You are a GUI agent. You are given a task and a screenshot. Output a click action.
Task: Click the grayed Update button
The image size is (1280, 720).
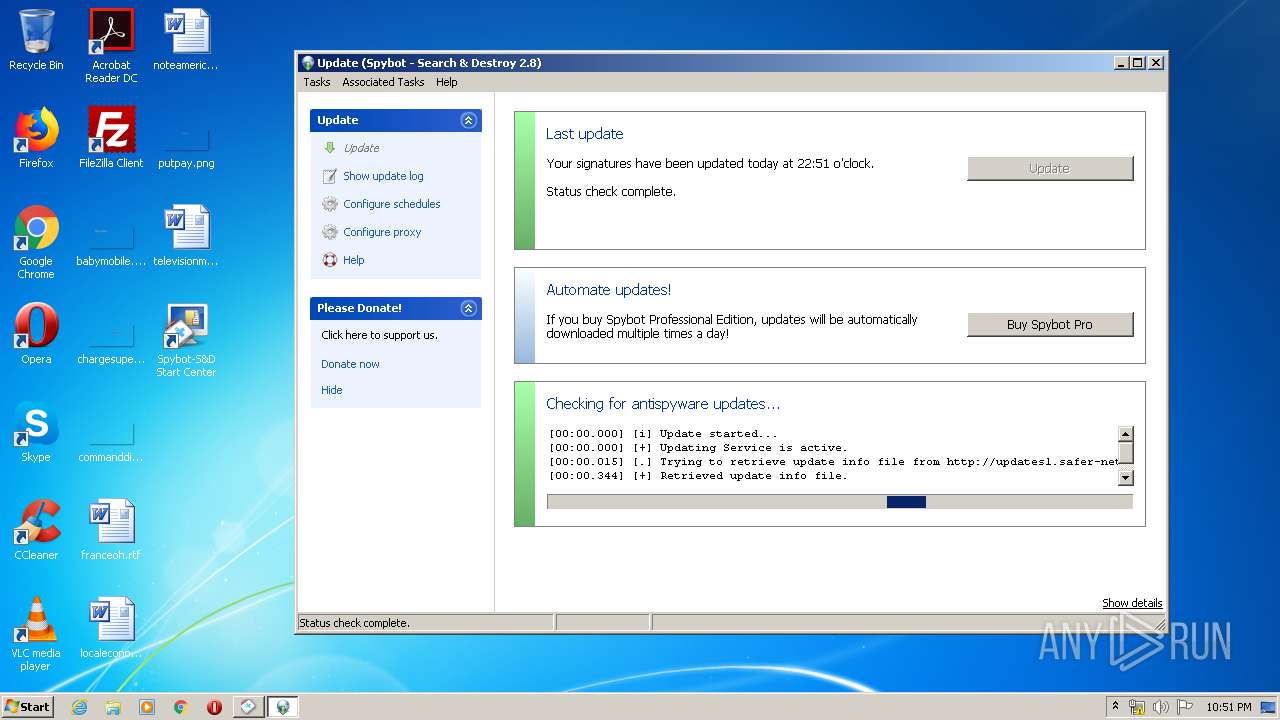tap(1050, 168)
